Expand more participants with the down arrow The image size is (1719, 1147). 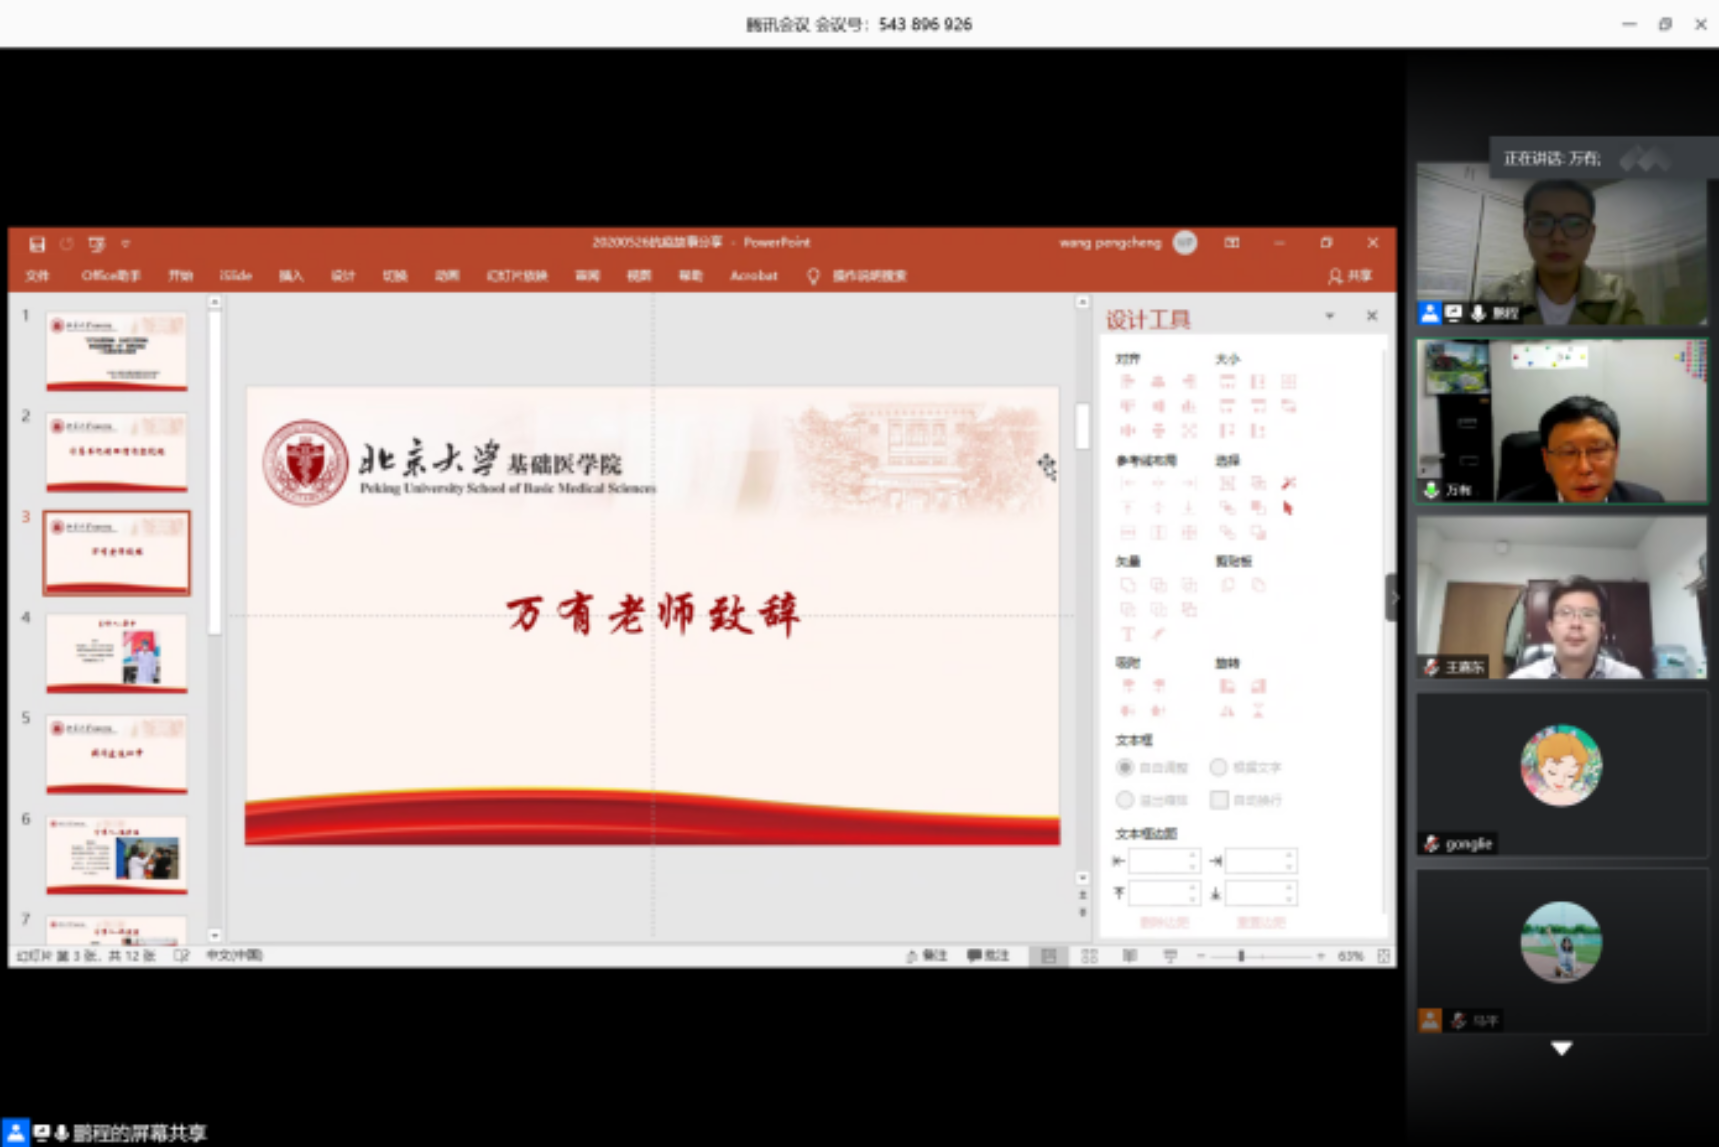[1561, 1048]
